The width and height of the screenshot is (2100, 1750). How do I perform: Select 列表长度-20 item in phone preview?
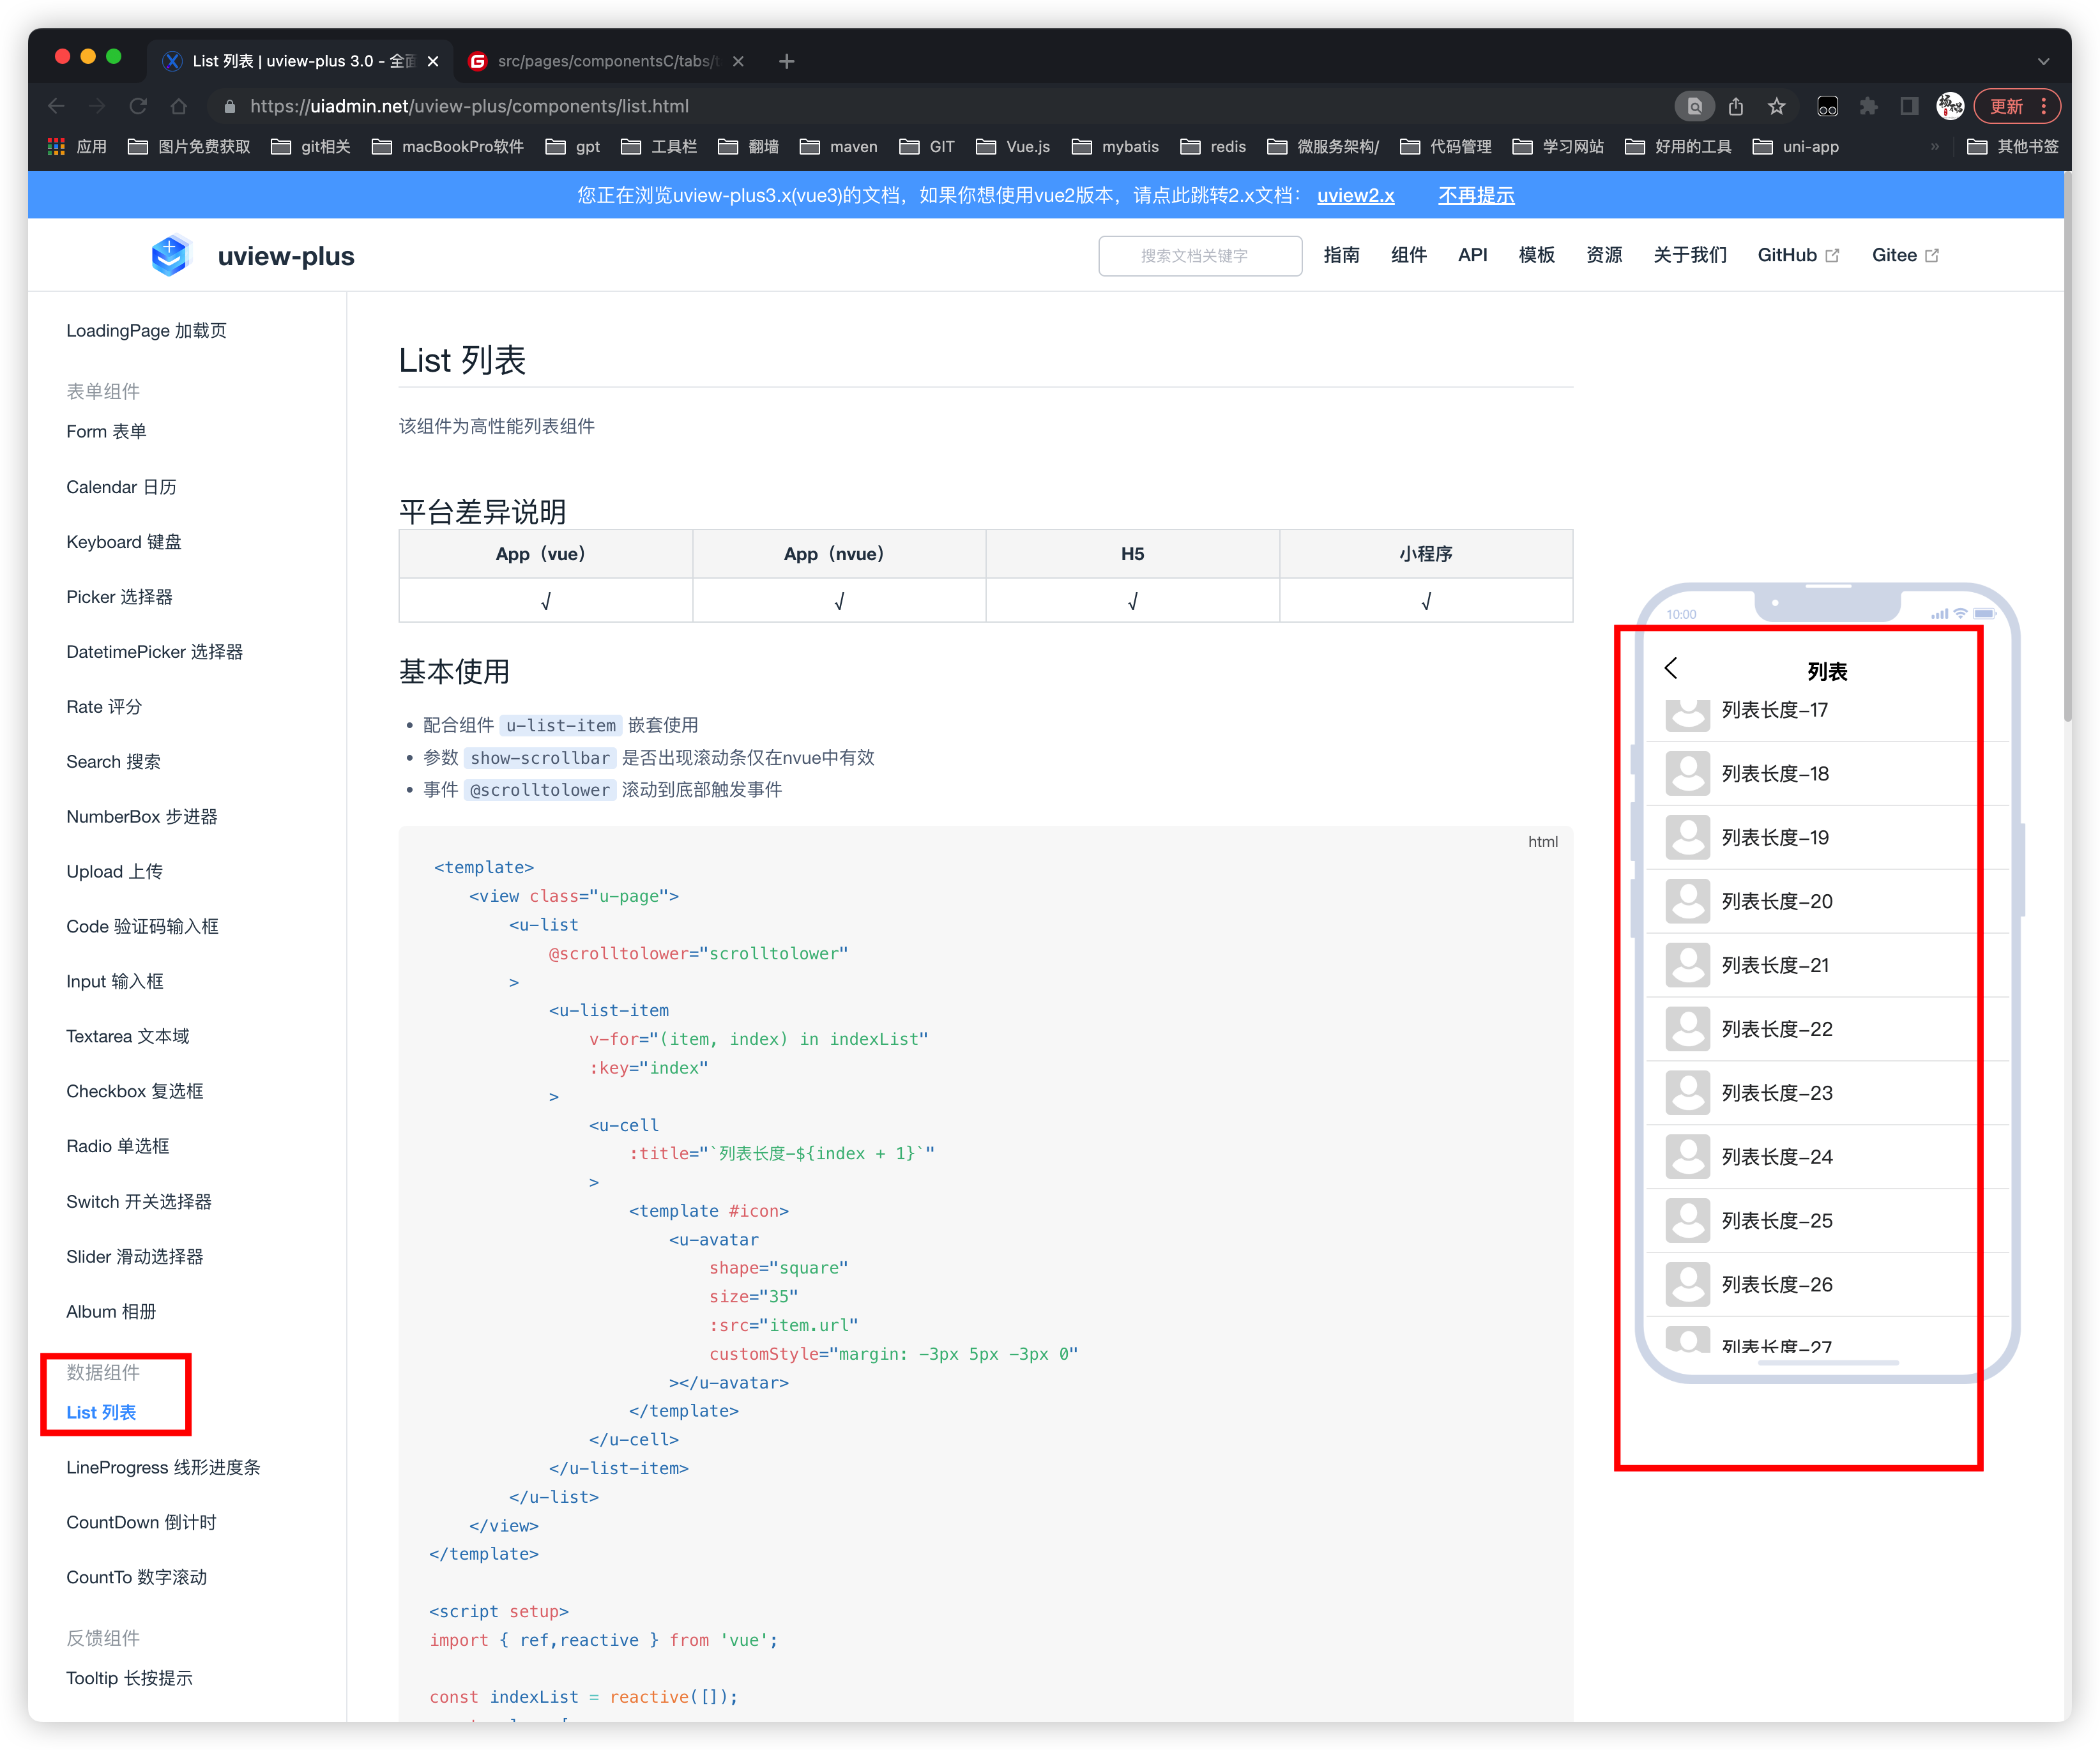point(1776,901)
